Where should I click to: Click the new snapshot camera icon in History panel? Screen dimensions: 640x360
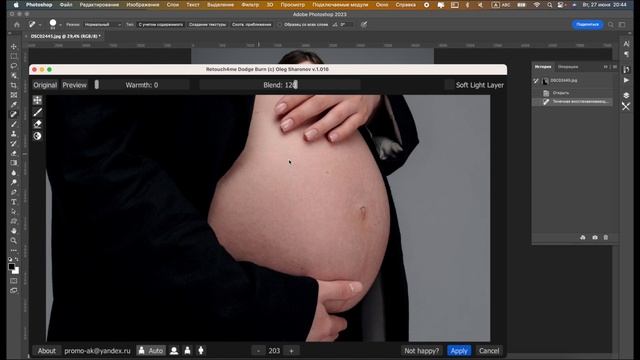[x=595, y=237]
